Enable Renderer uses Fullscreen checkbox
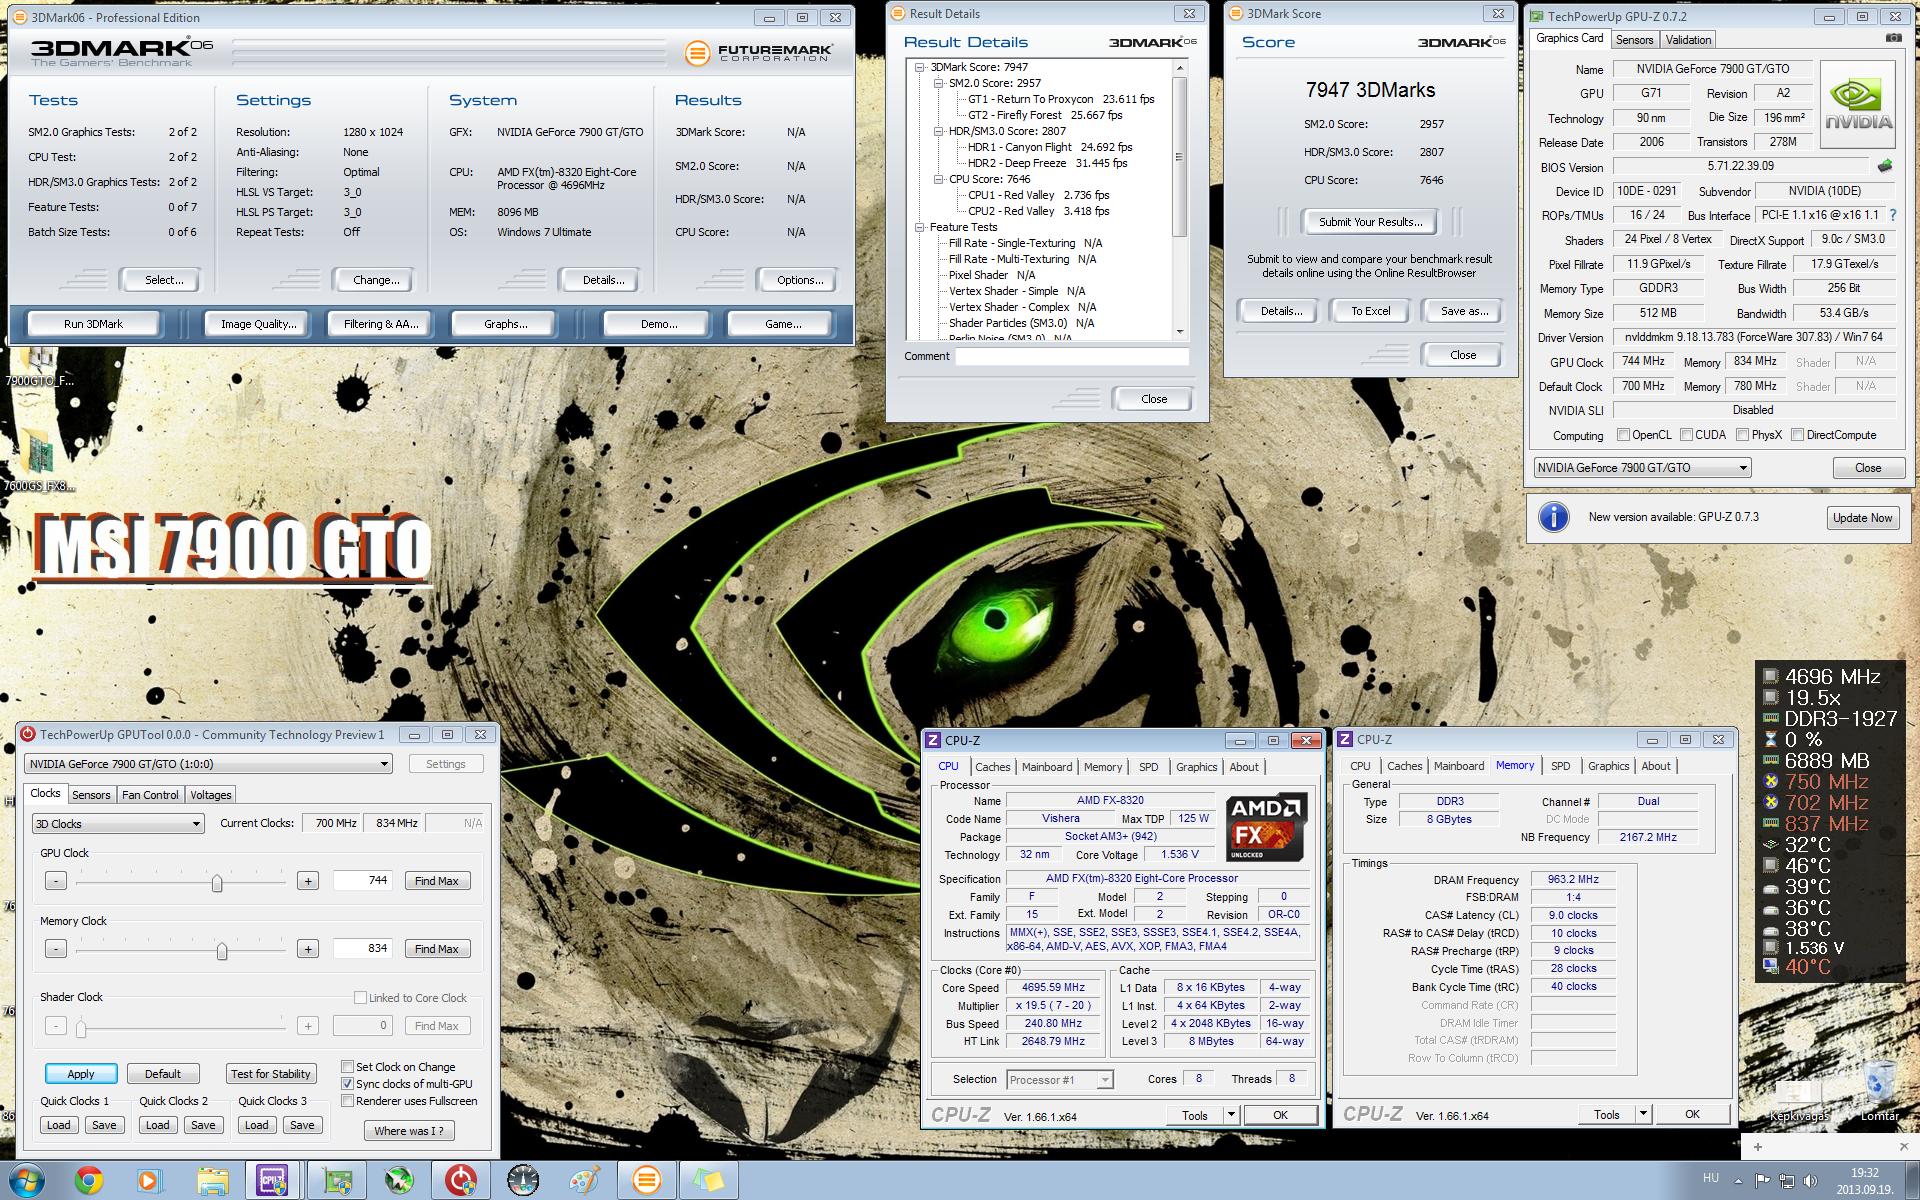The height and width of the screenshot is (1200, 1920). [x=347, y=1100]
